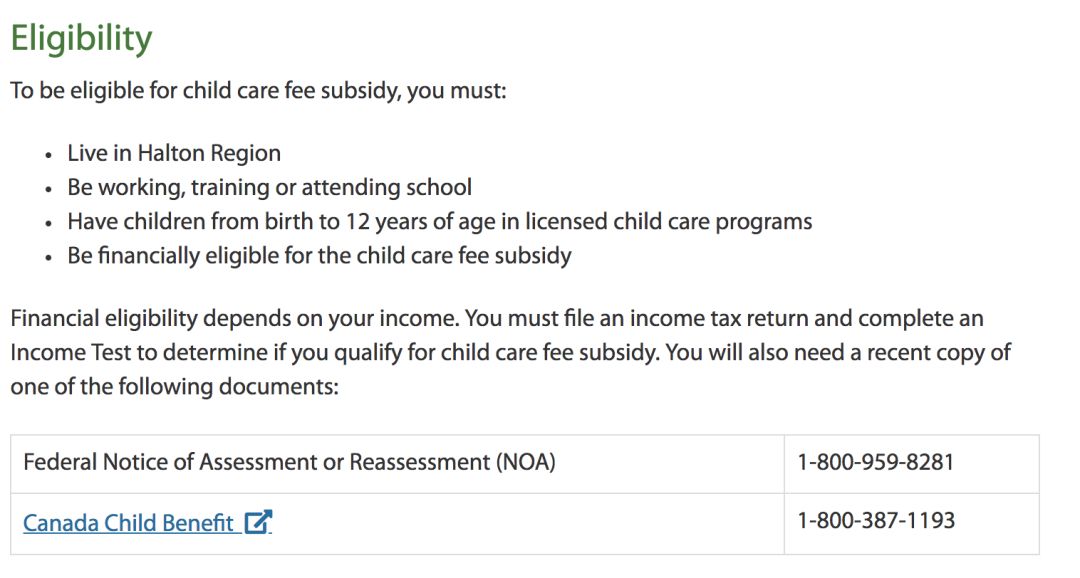
Task: Click 'Be working, training or attending school' item
Action: click(269, 187)
